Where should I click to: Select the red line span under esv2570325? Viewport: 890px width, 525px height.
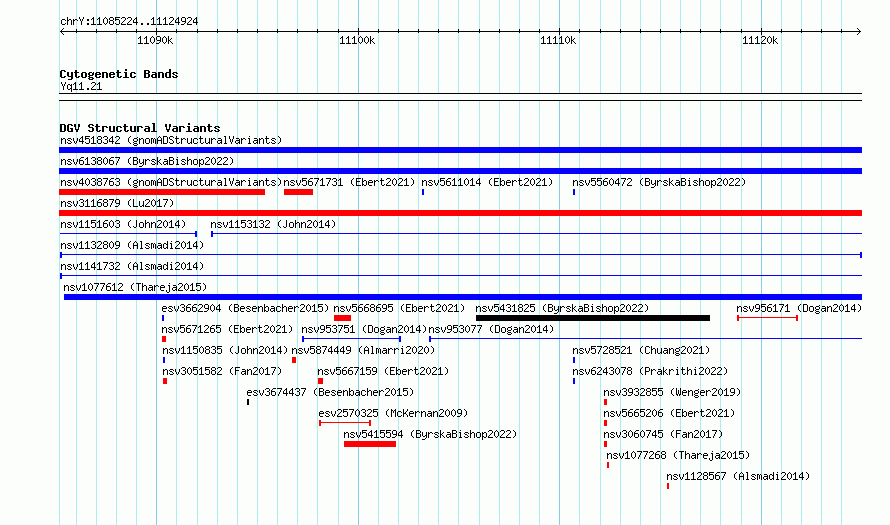click(345, 423)
